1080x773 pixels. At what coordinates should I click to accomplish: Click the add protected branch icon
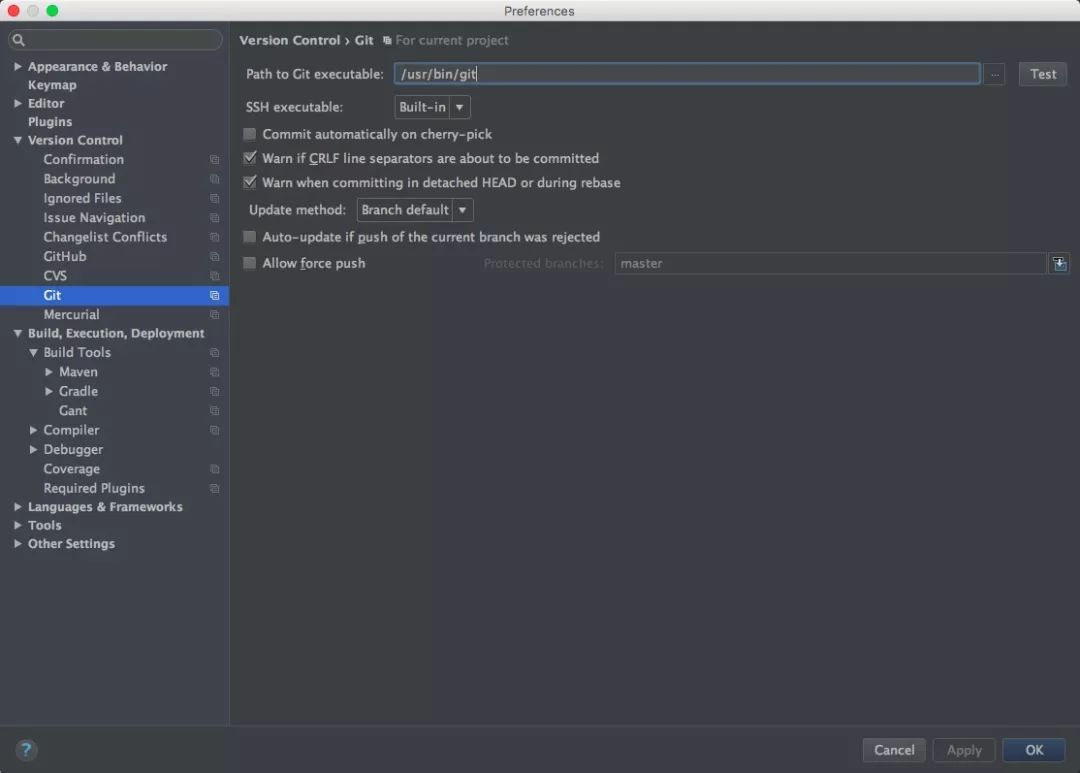click(1059, 263)
